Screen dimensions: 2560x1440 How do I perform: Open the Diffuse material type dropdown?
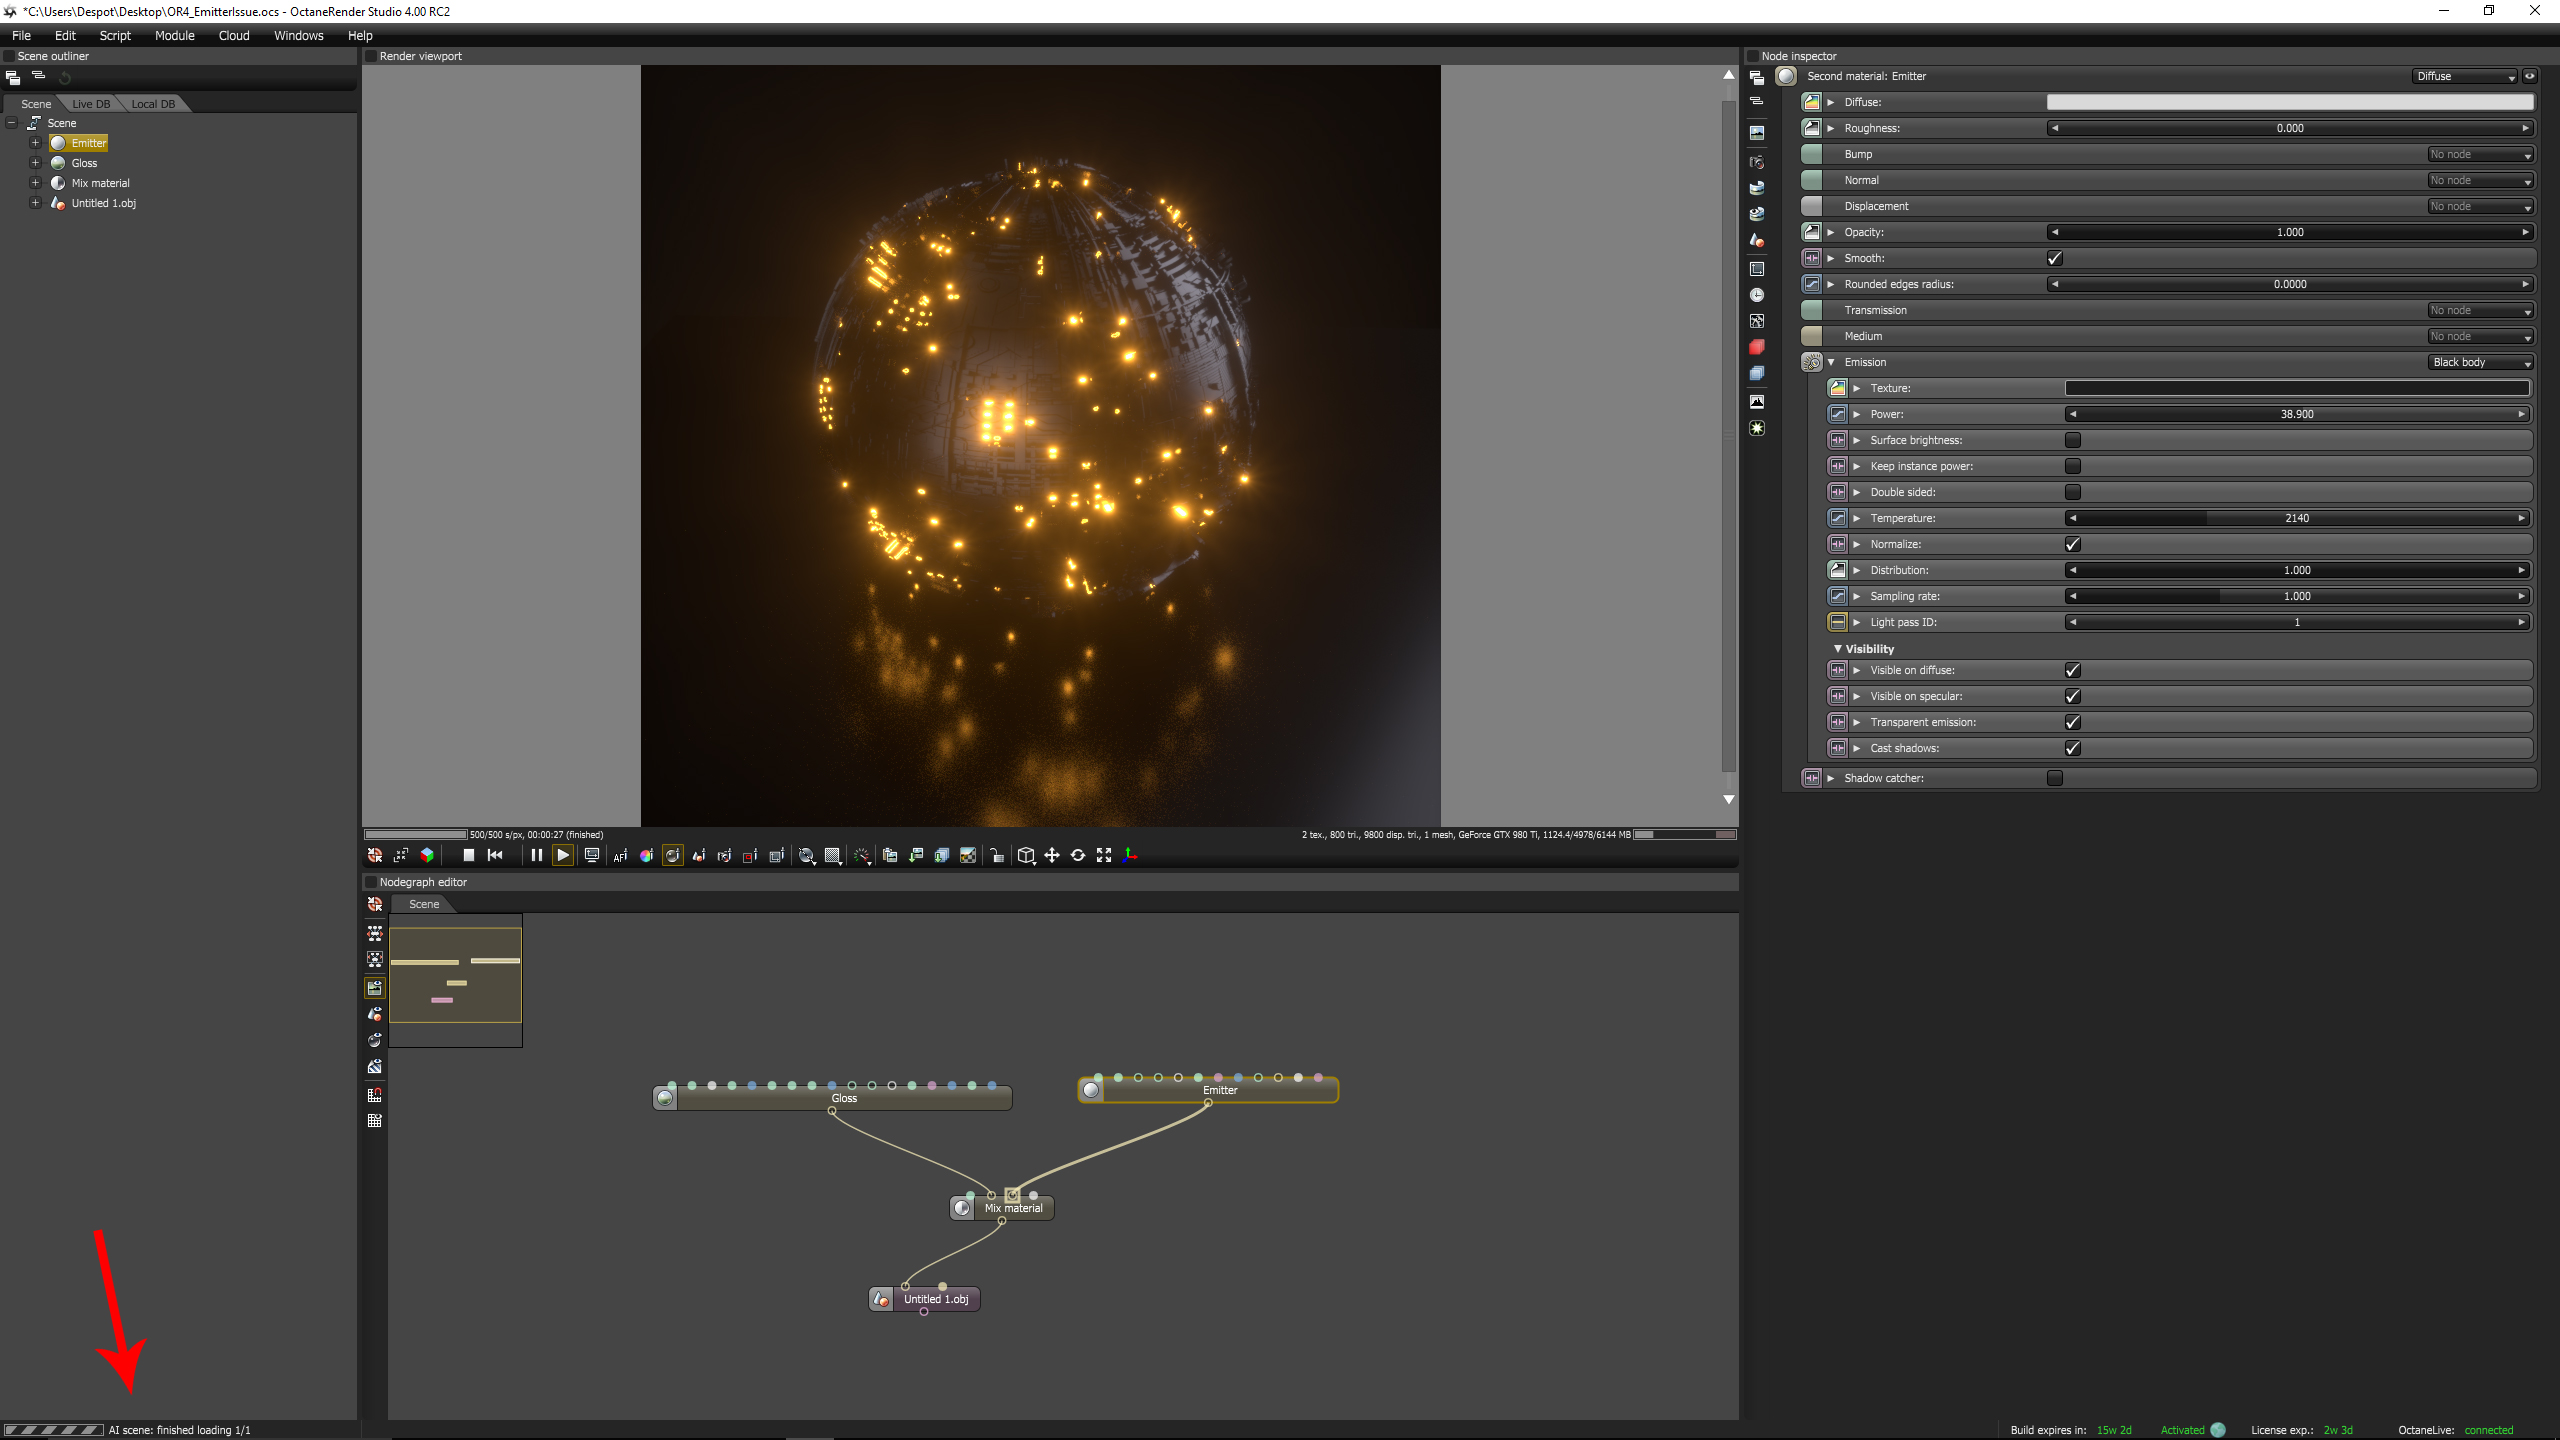pyautogui.click(x=2464, y=76)
